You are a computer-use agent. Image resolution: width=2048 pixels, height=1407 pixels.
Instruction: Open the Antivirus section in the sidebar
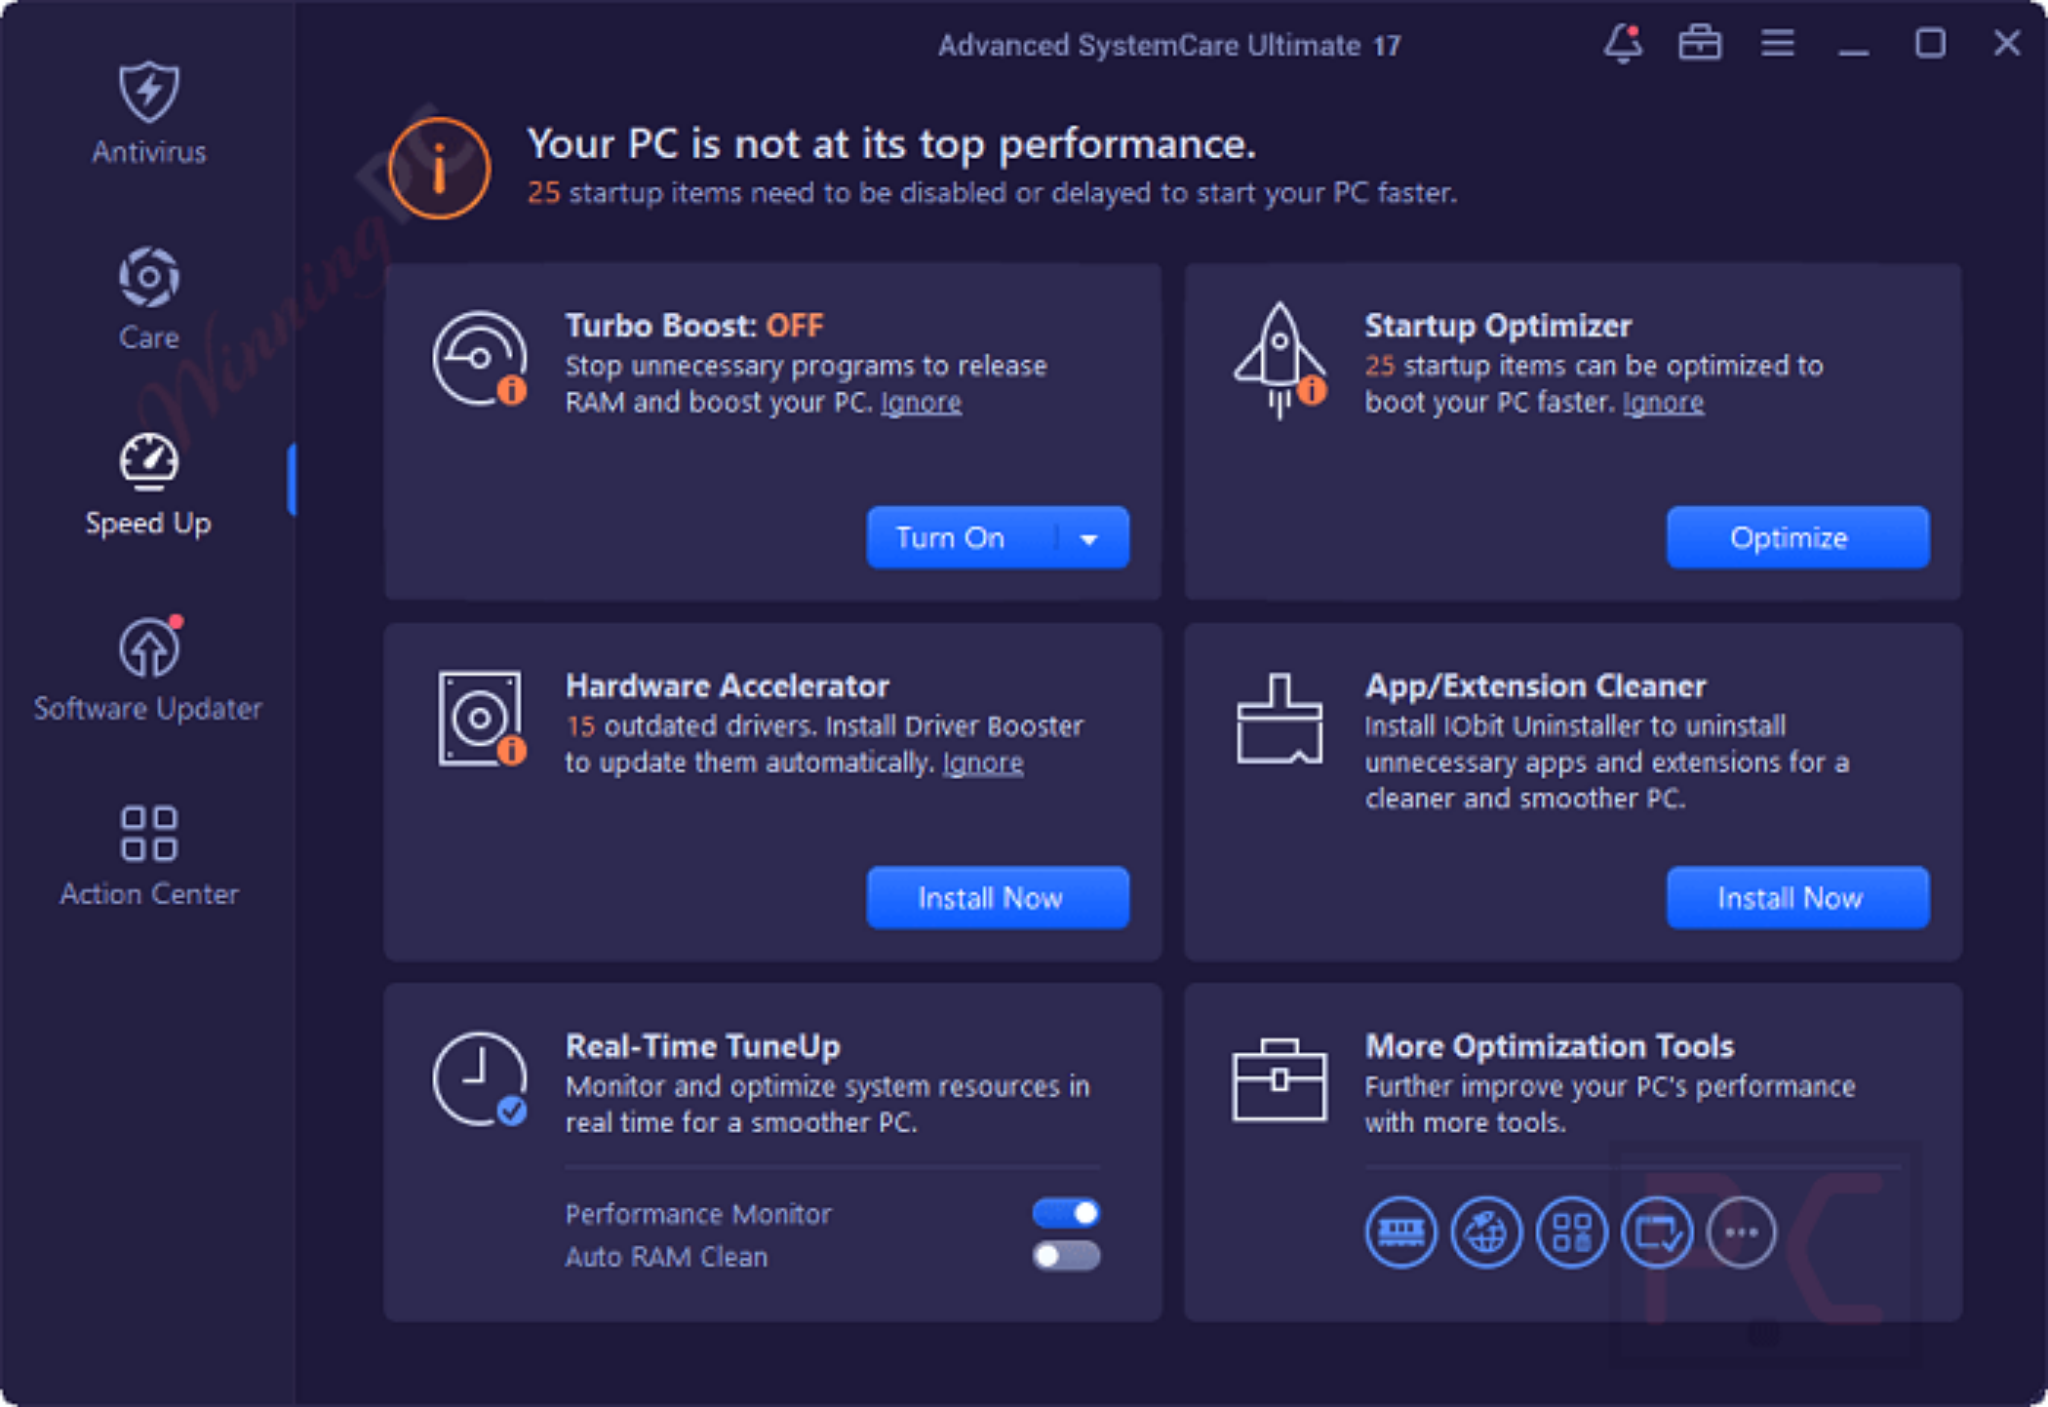pyautogui.click(x=148, y=115)
